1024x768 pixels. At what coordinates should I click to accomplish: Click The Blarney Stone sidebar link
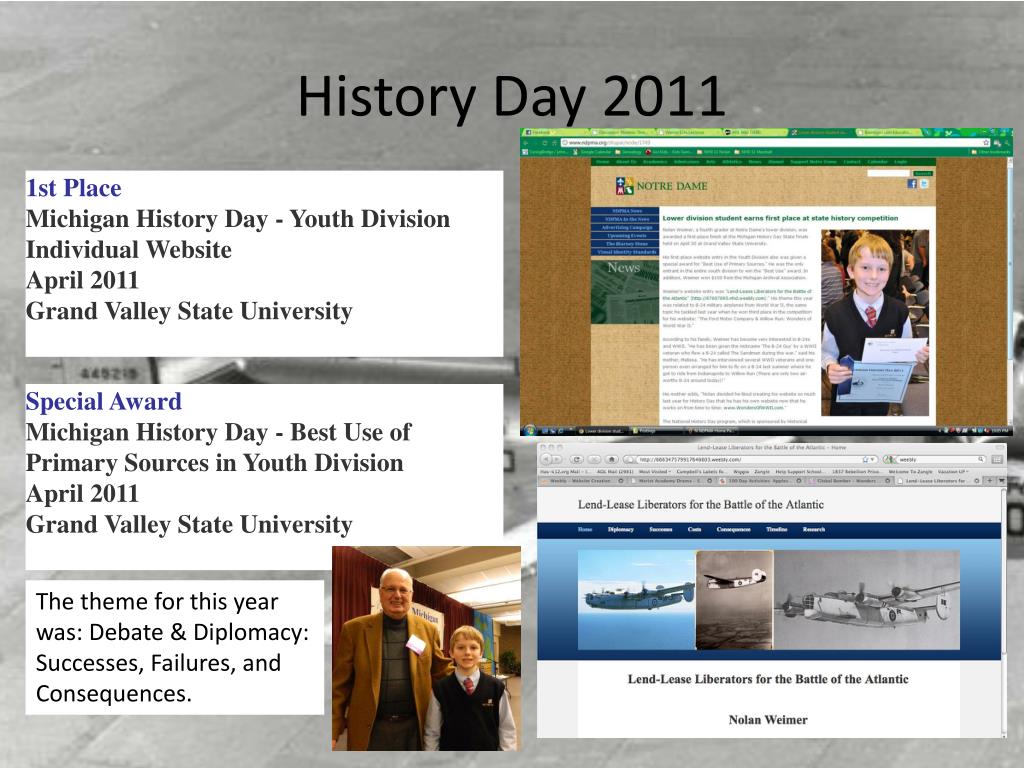click(626, 244)
